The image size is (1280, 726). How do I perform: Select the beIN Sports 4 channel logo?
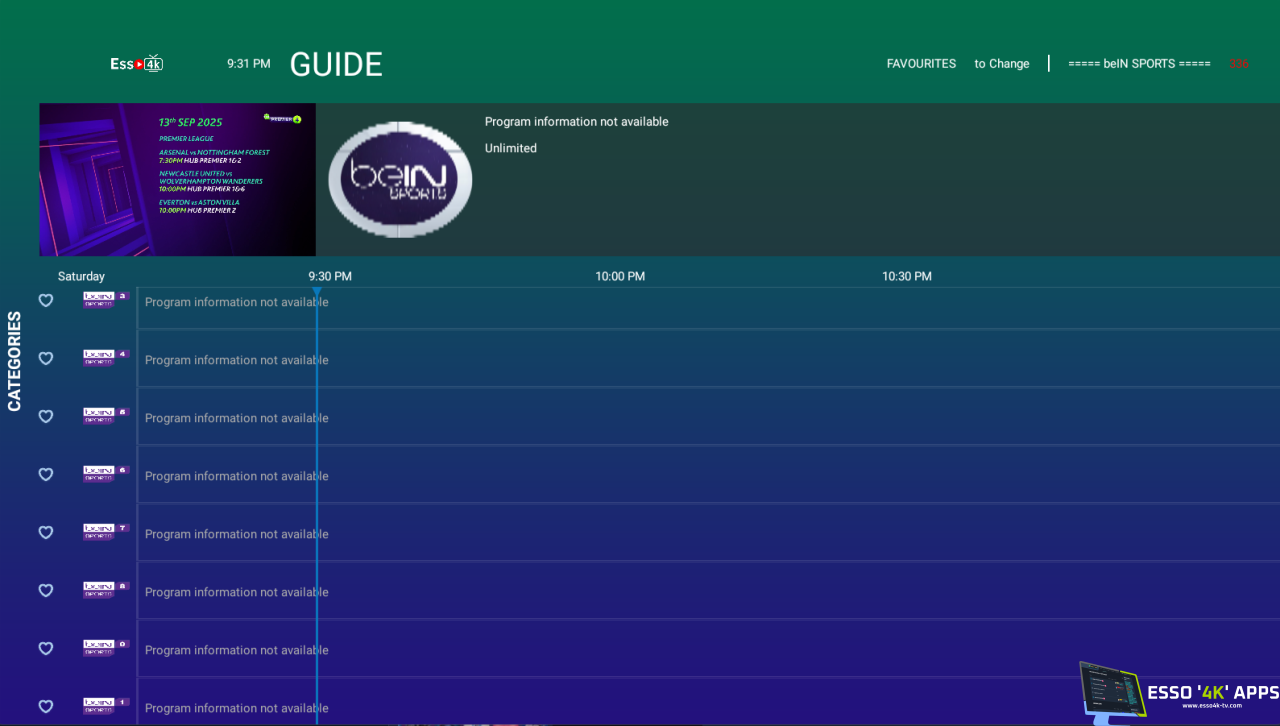tap(106, 358)
